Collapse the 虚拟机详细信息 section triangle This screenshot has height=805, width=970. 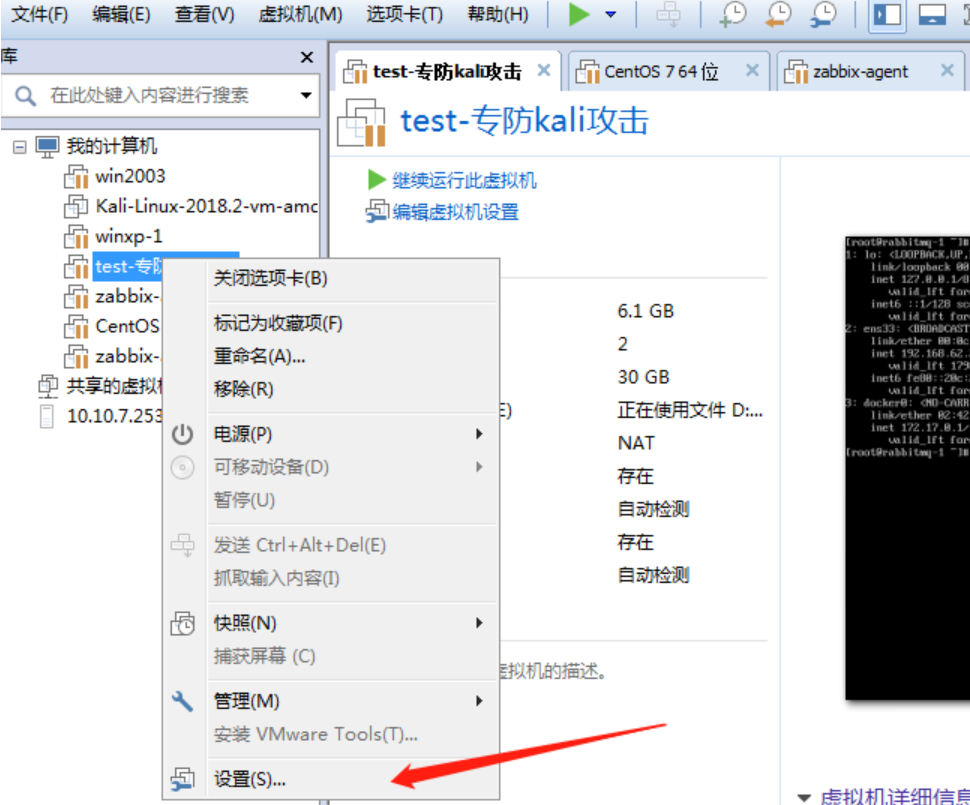804,797
